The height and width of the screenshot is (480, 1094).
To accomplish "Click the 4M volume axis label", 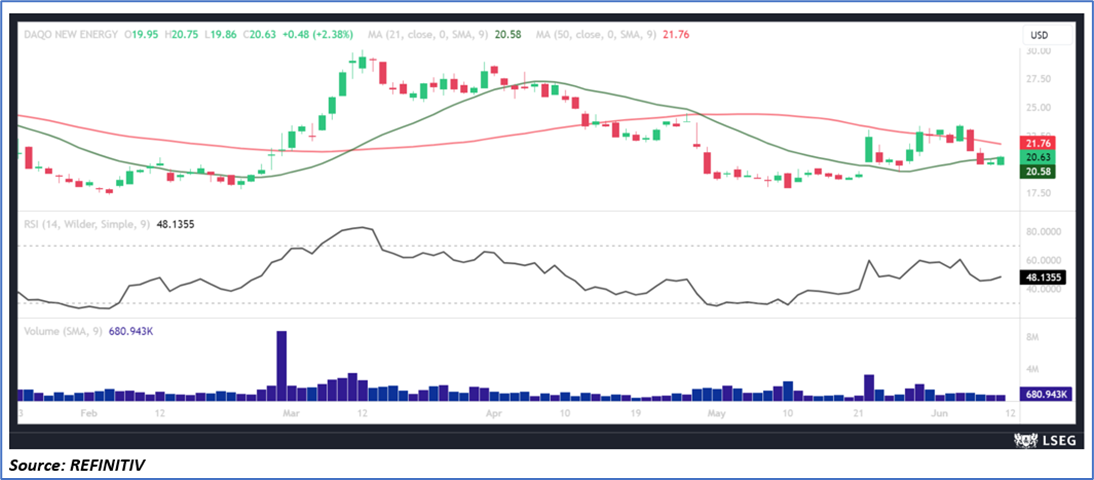I will 1033,368.
